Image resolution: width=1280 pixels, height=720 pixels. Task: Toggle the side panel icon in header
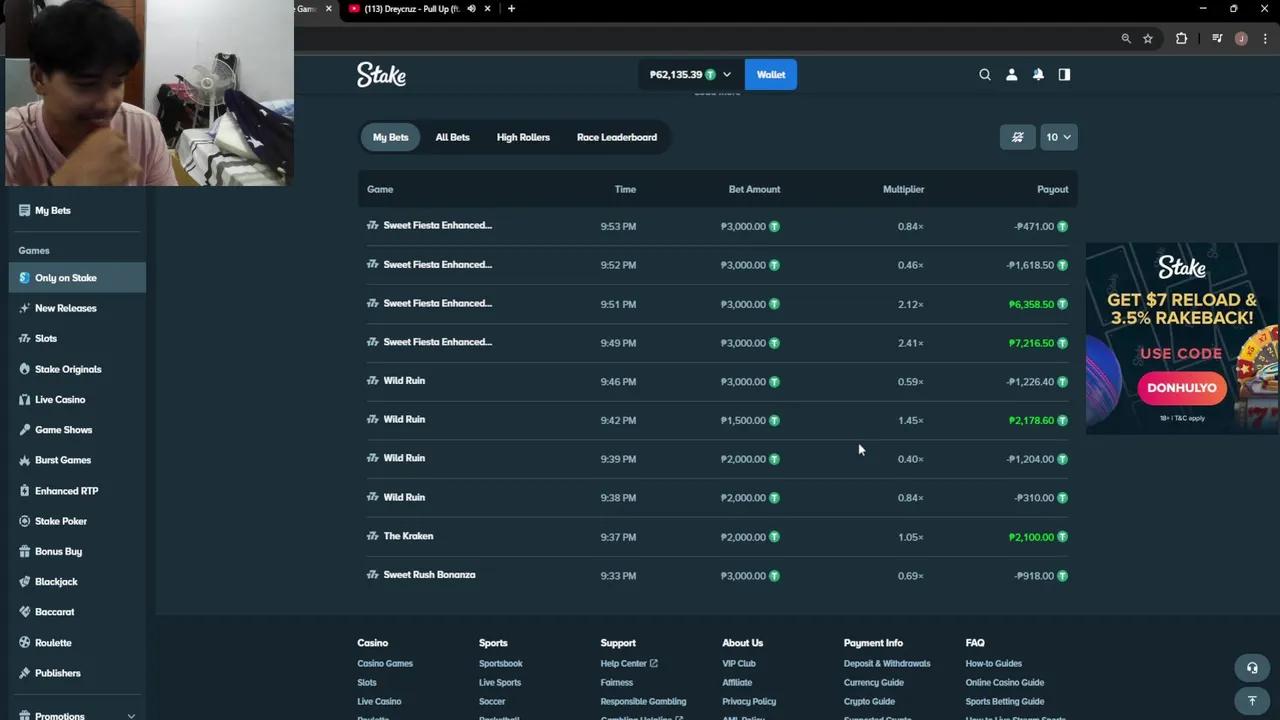pos(1064,75)
